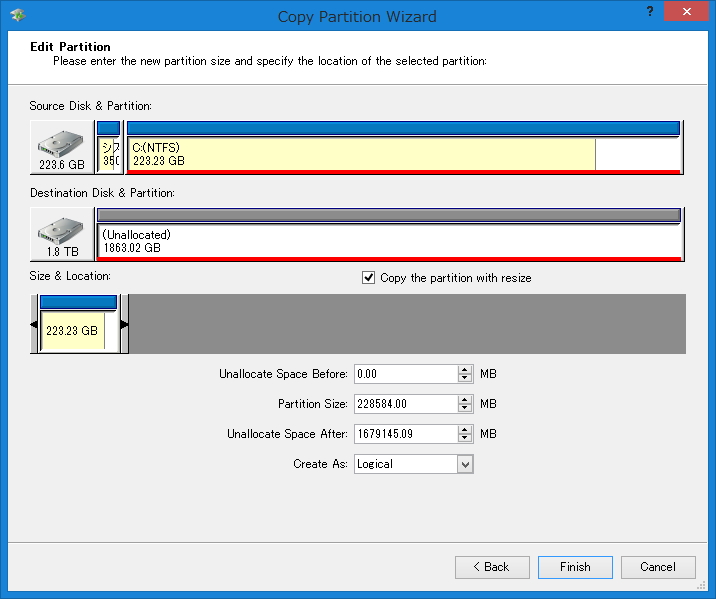
Task: Click the 'Size & Location:' label
Action: coord(70,276)
